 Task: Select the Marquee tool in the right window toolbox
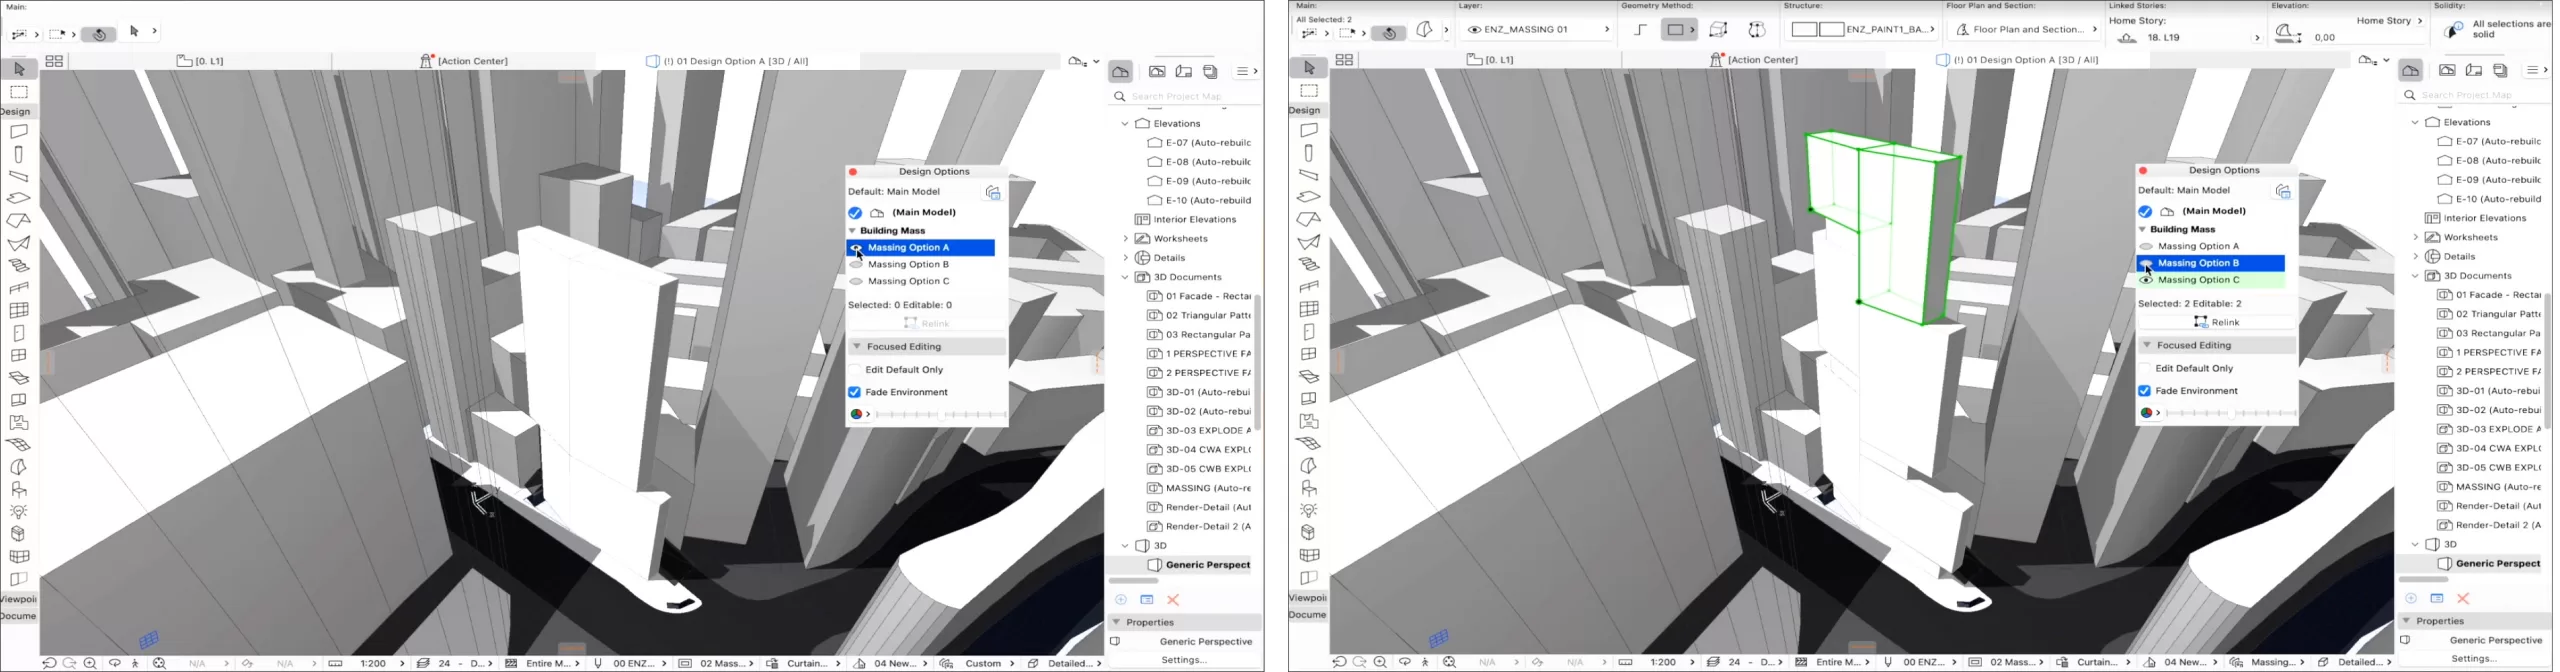point(1309,91)
